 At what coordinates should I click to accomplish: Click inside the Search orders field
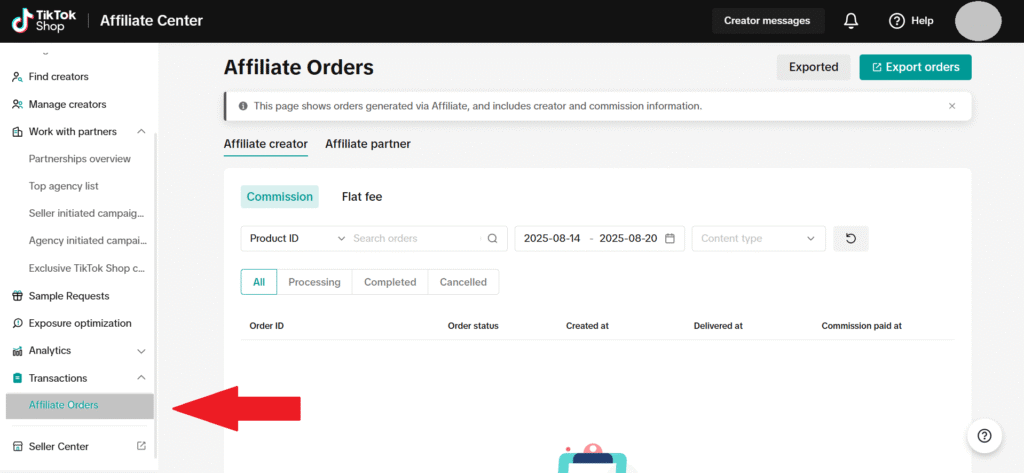tap(415, 238)
